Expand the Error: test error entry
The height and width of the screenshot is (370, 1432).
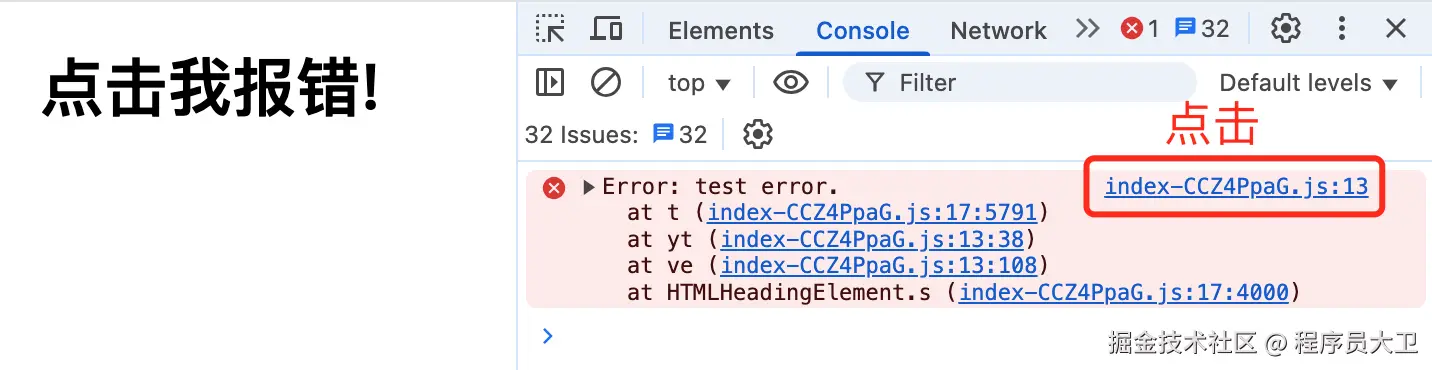589,187
